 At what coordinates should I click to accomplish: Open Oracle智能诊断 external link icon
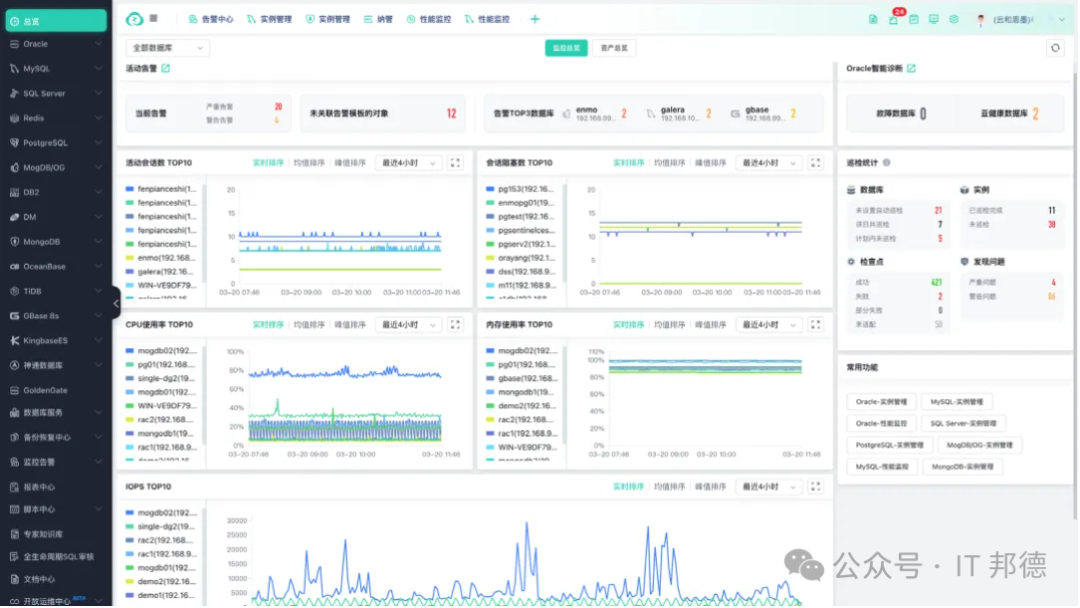point(911,68)
